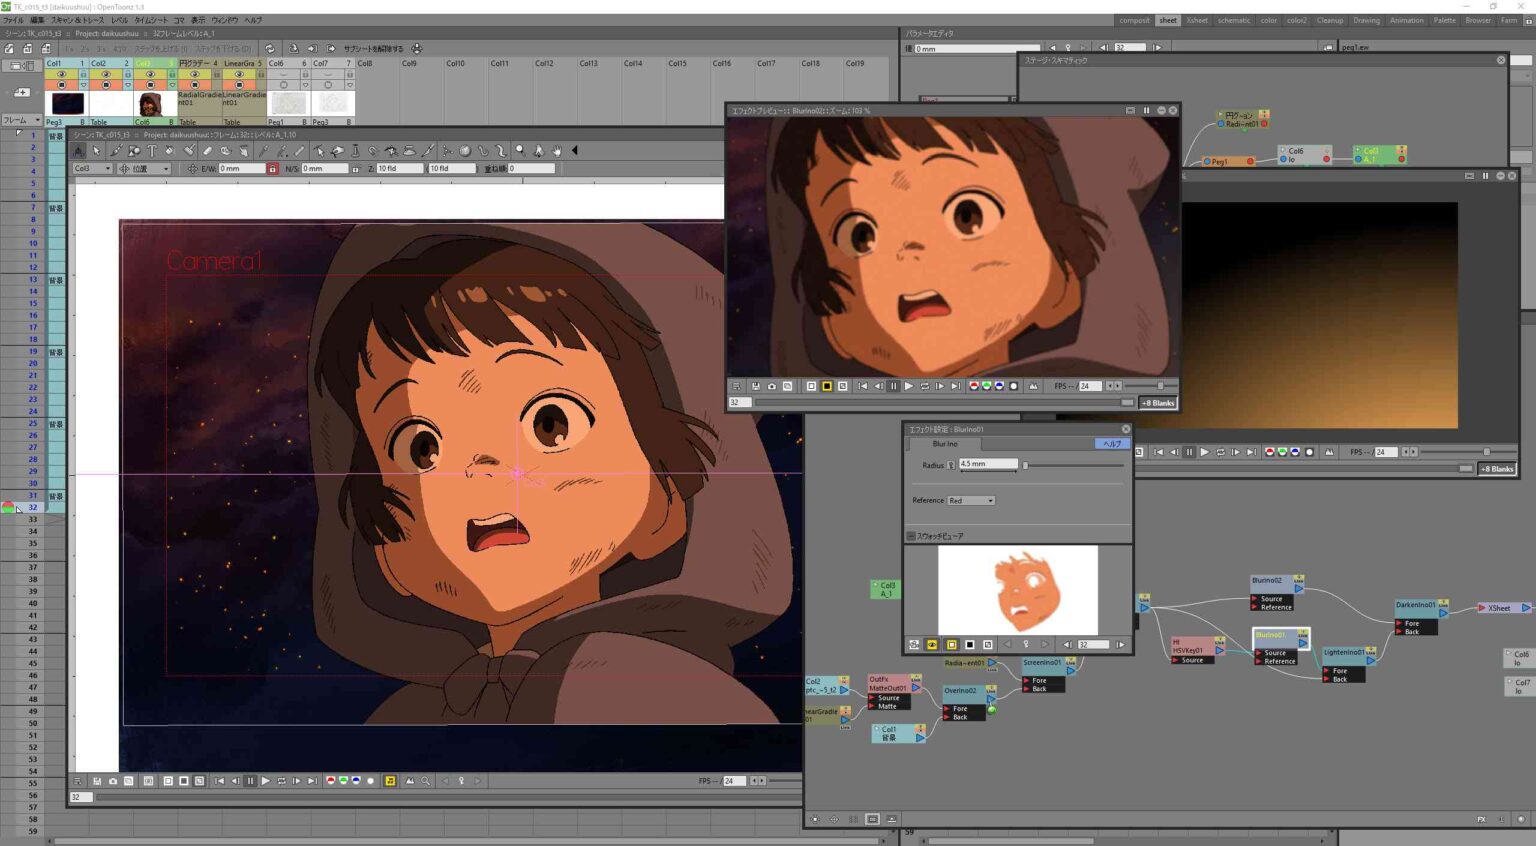This screenshot has height=846, width=1536.
Task: Open the ファイル menu
Action: click(14, 19)
